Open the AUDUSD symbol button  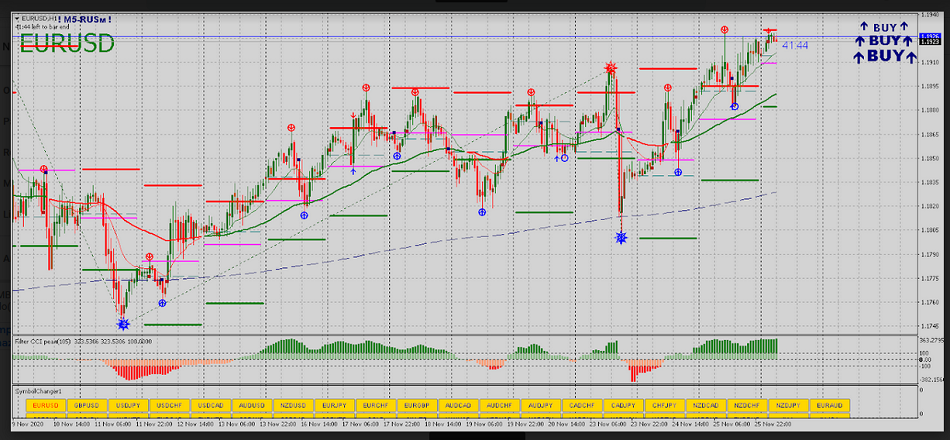click(x=252, y=405)
